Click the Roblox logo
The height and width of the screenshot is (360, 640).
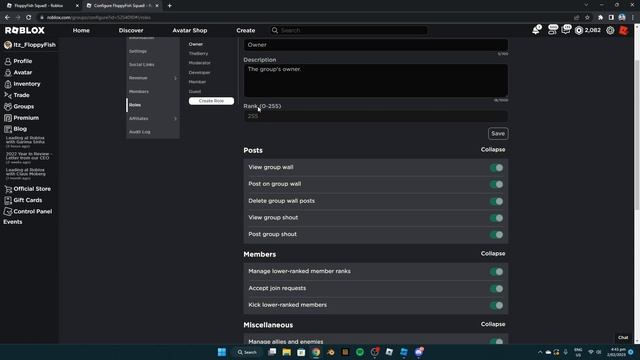[x=24, y=31]
